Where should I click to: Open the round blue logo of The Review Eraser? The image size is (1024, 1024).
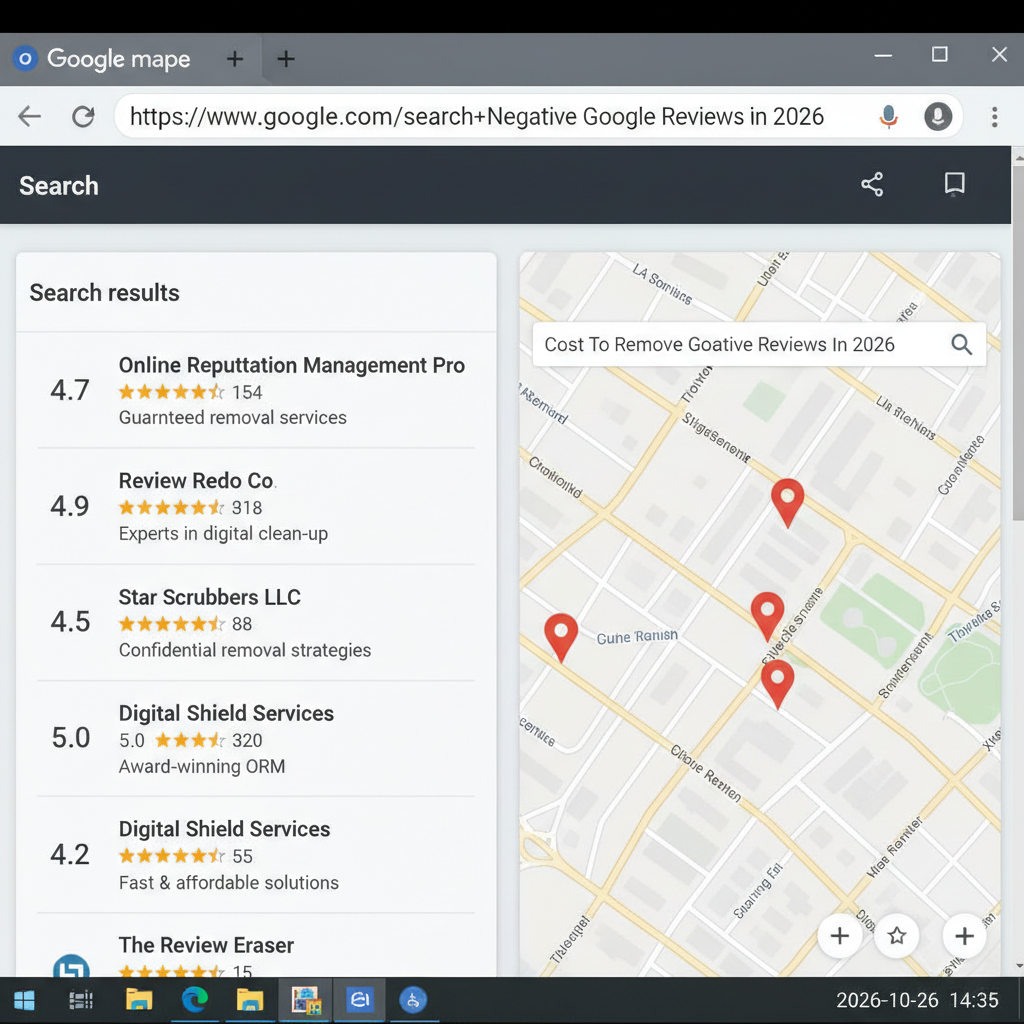point(71,967)
